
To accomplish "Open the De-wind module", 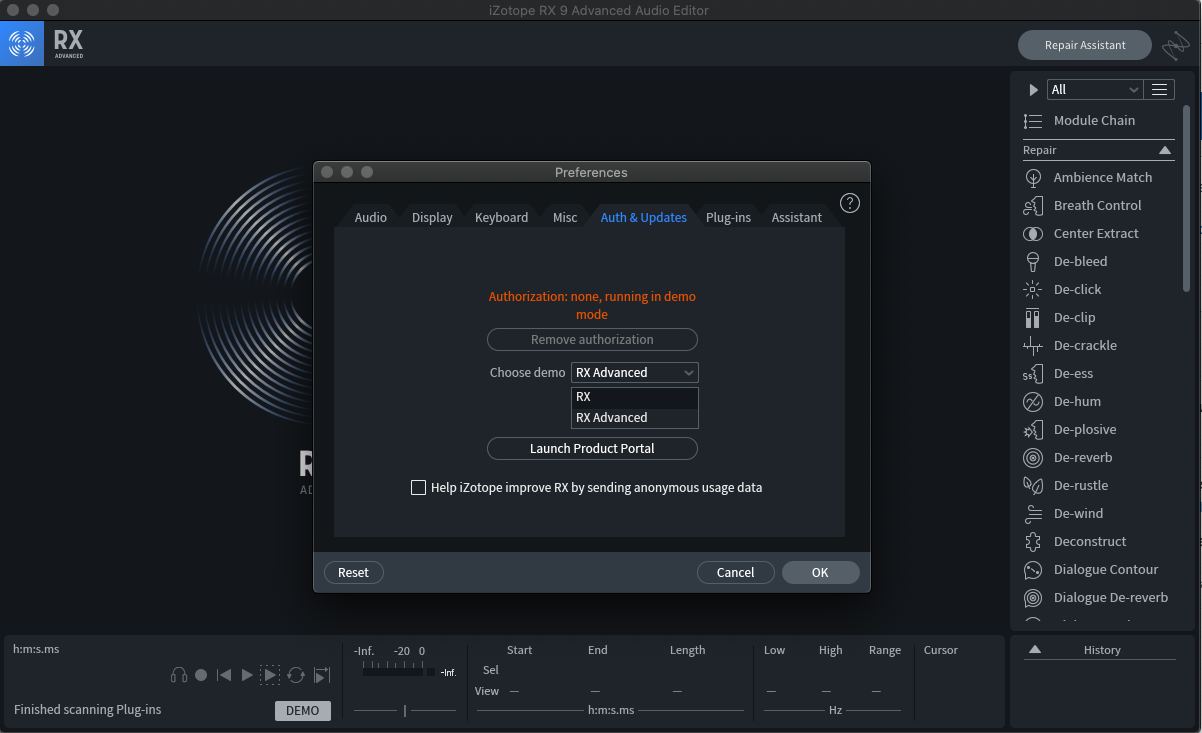I will pos(1078,513).
